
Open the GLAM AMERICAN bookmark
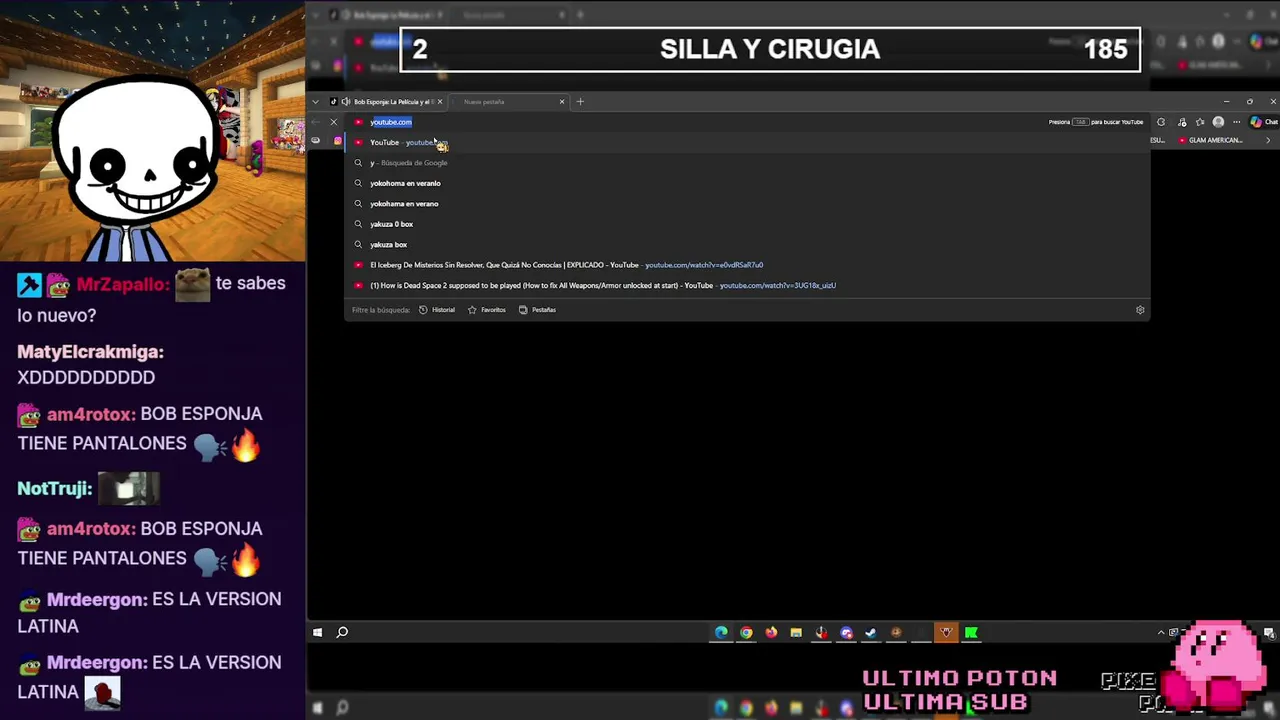1210,140
